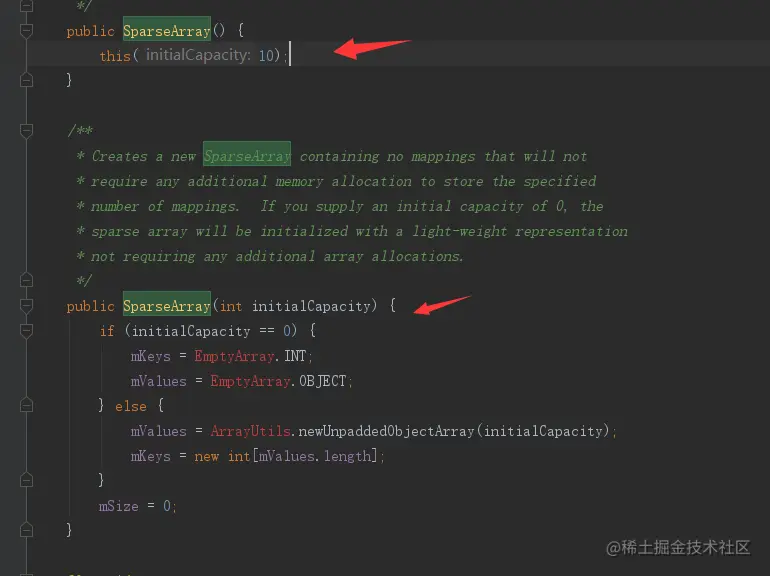The image size is (770, 576).
Task: Click SparseArray name in the no-argument constructor
Action: [166, 31]
